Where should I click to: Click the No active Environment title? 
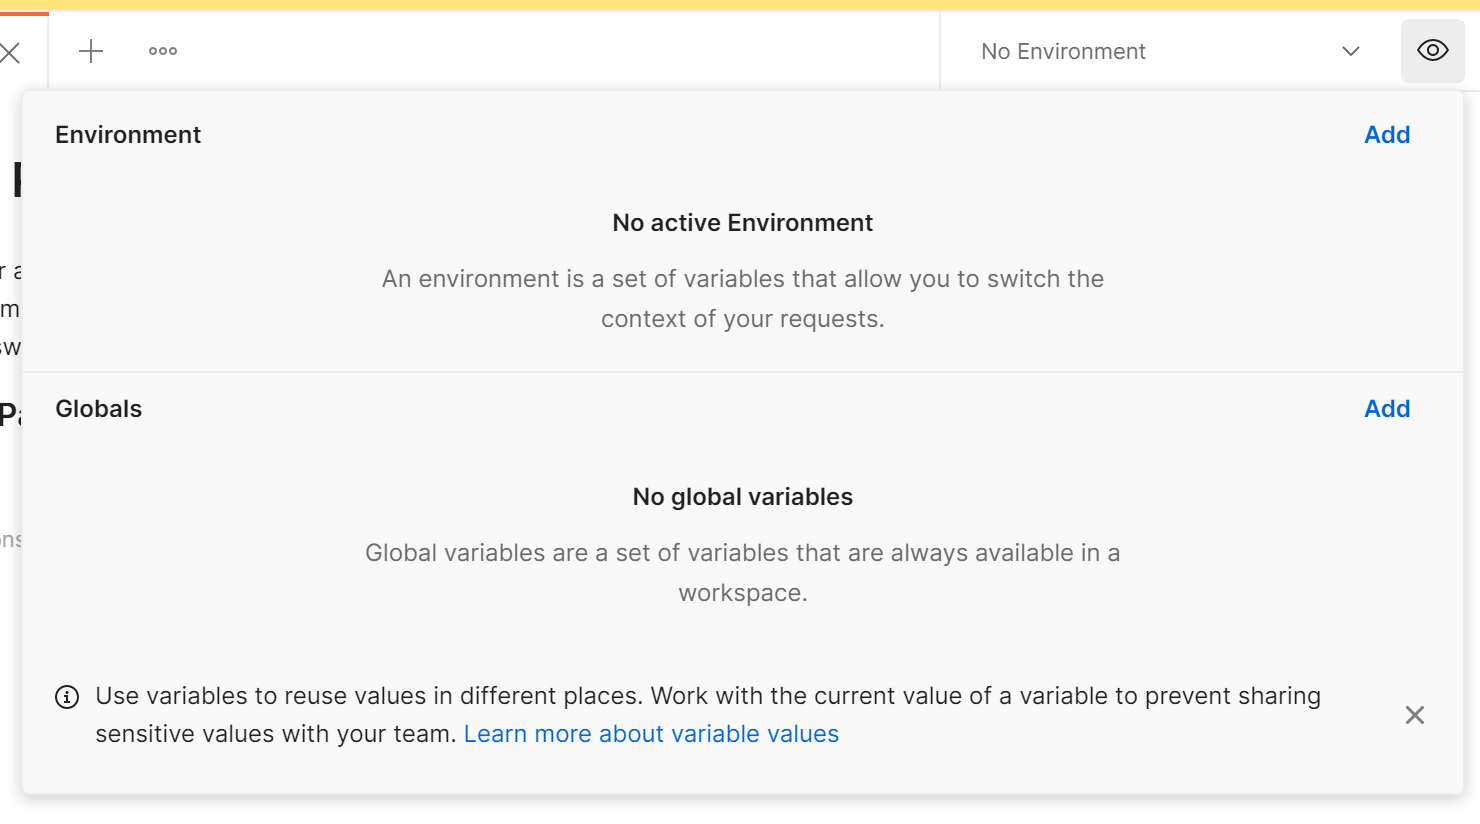pyautogui.click(x=743, y=223)
